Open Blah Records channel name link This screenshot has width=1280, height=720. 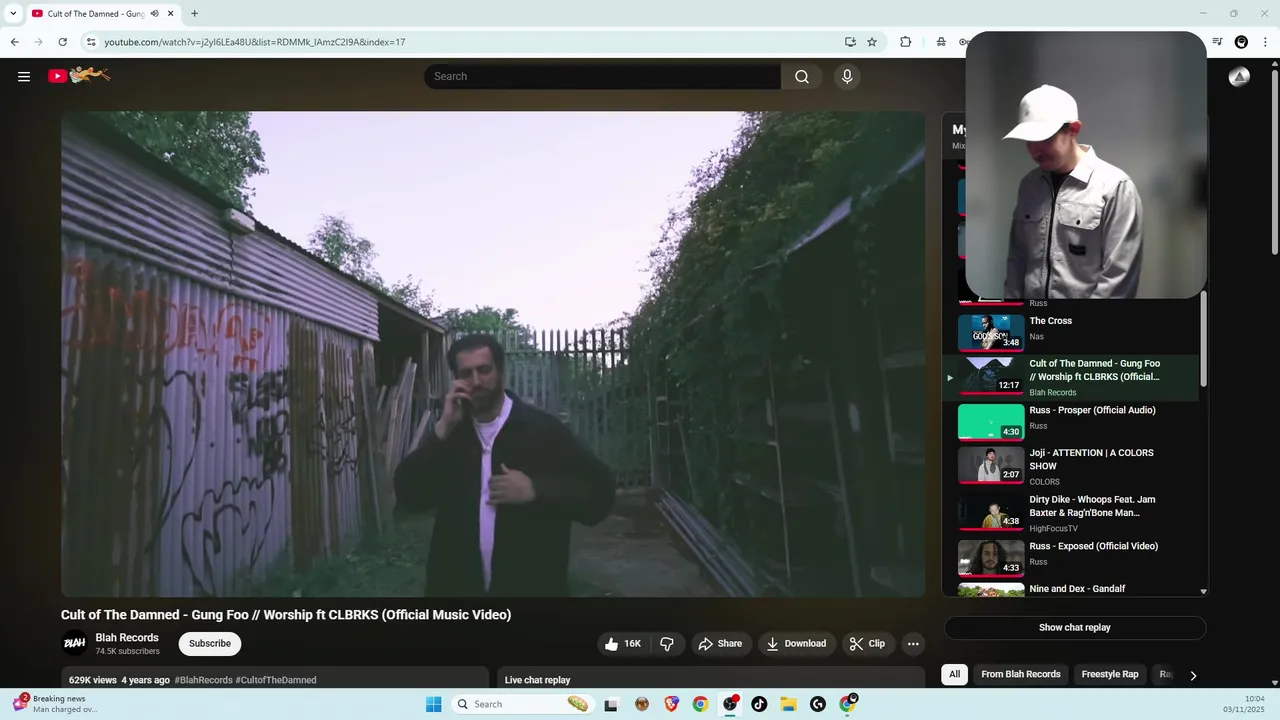point(127,638)
